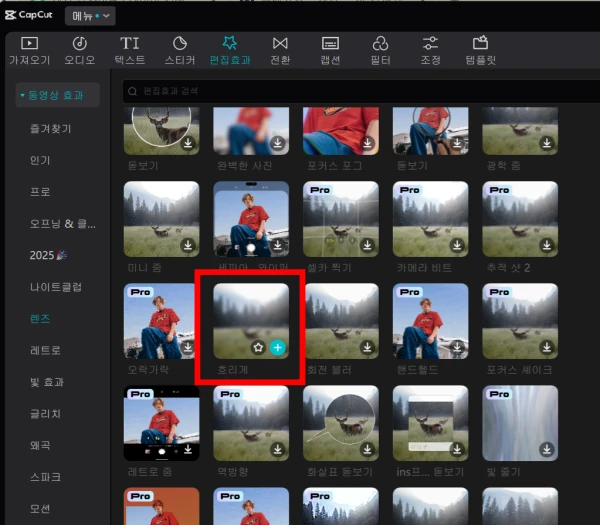Switch to the 캡션 captions tab
The height and width of the screenshot is (525, 600).
click(330, 51)
